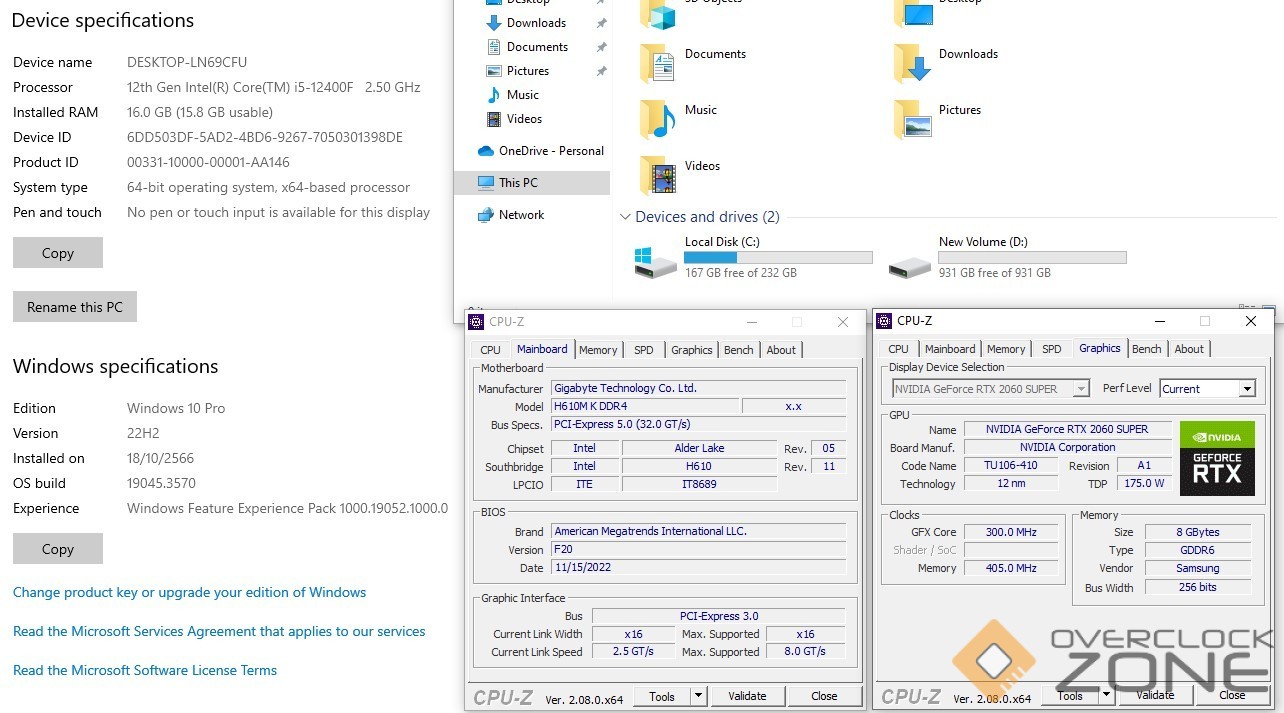Click Rename this PC button
Image resolution: width=1284 pixels, height=713 pixels.
coord(75,307)
